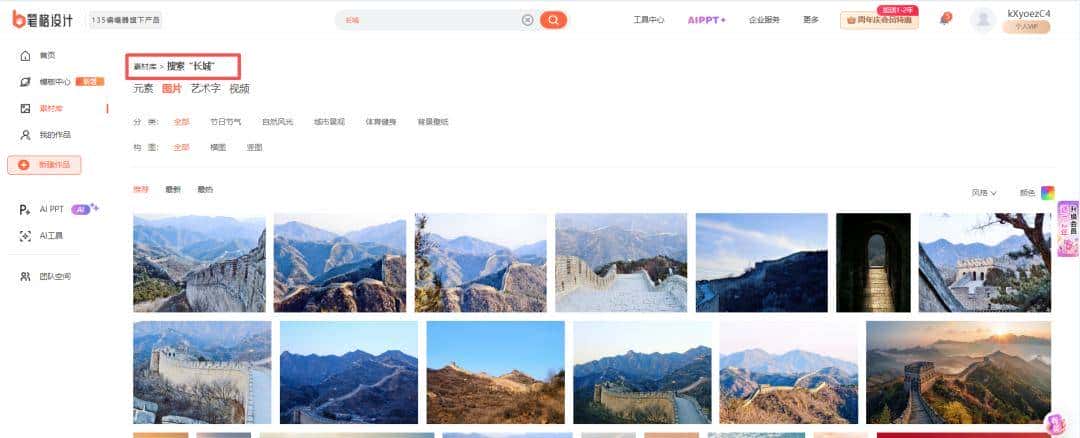The height and width of the screenshot is (438, 1080).
Task: Open the snowy white wall steps photo
Action: [x=621, y=262]
